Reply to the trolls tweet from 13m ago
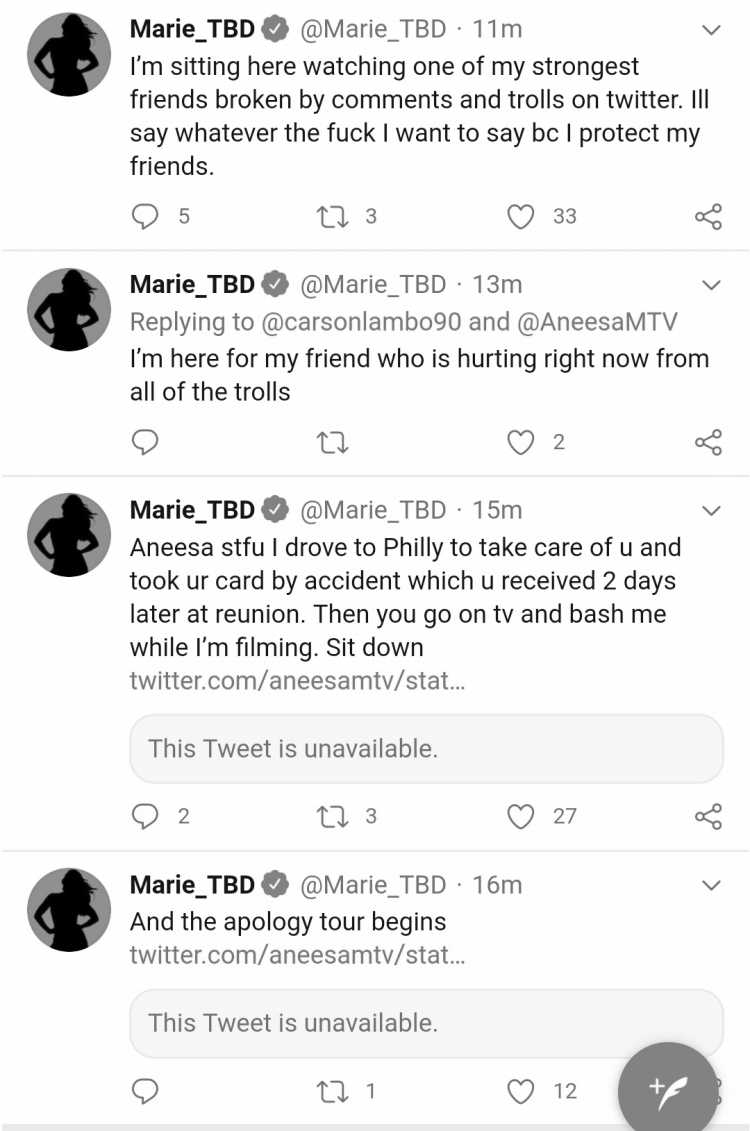Viewport: 750px width, 1131px height. click(145, 441)
